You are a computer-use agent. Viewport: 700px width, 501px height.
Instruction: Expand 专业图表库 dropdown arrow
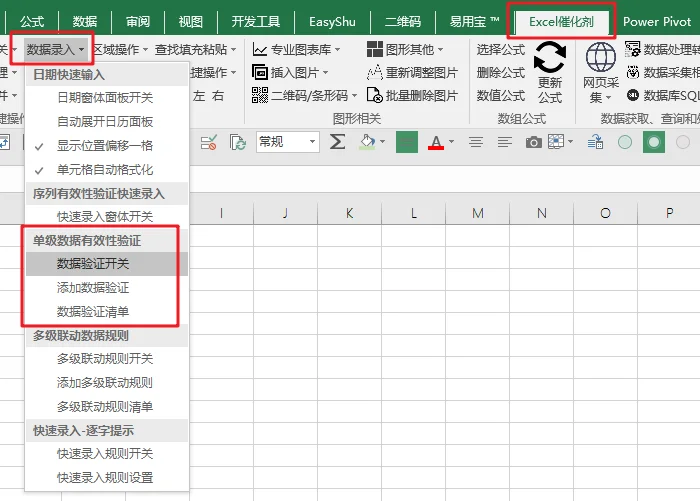pos(338,49)
